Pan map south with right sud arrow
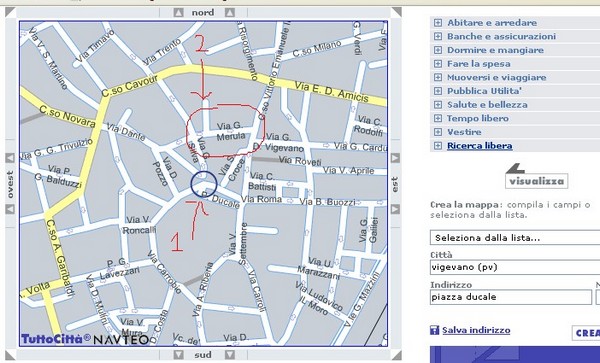This screenshot has width=600, height=363. click(230, 355)
